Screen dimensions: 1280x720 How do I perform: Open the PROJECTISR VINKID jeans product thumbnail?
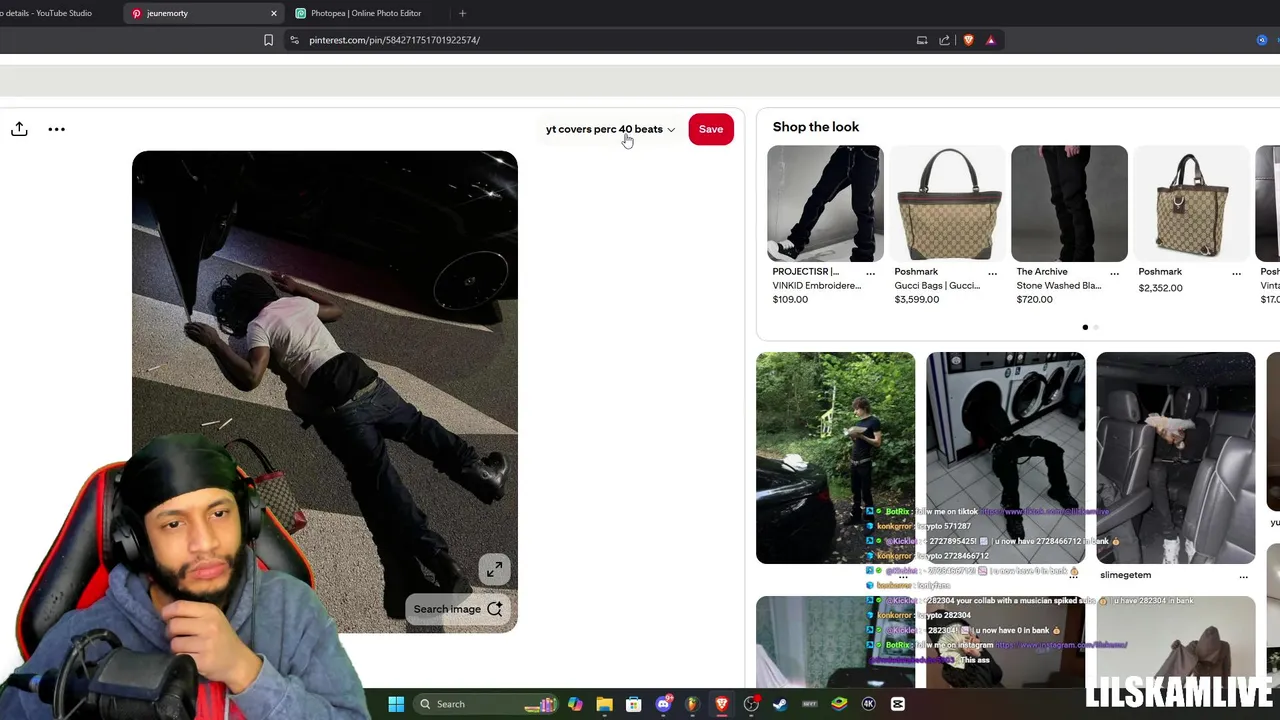pos(825,203)
